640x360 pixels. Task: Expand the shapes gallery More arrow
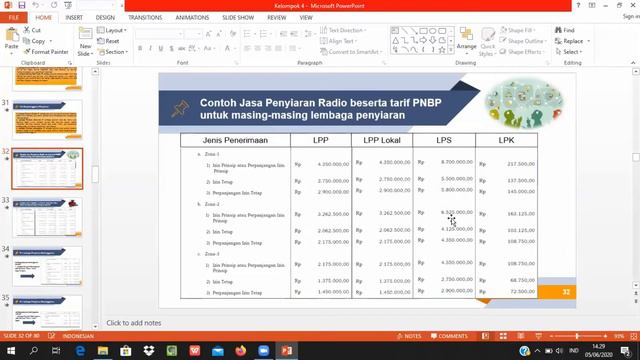click(x=451, y=50)
